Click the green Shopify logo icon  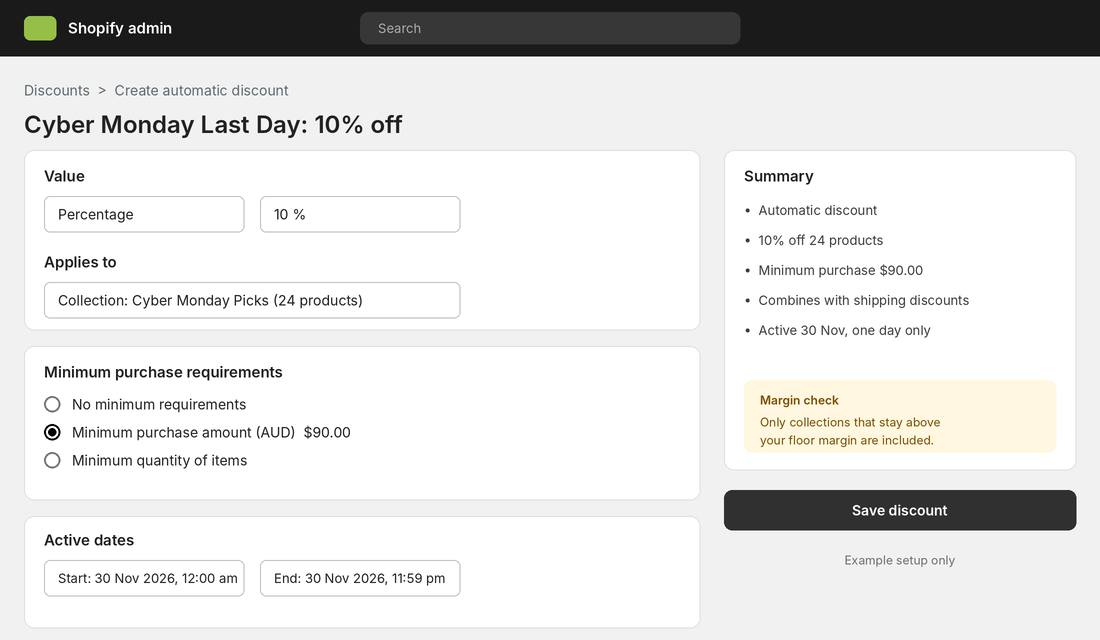[40, 28]
